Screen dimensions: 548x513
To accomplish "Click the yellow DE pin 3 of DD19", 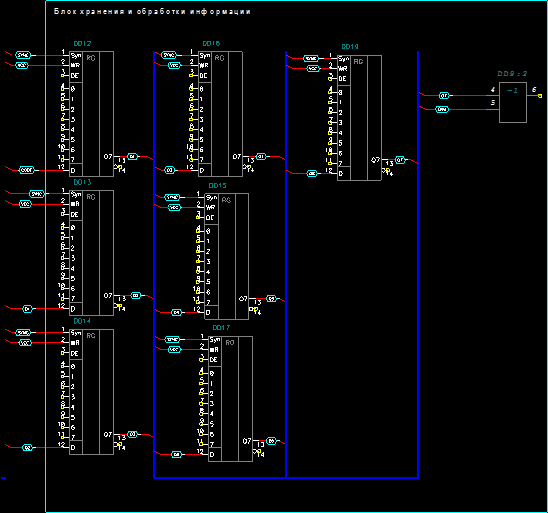I will click(x=330, y=79).
